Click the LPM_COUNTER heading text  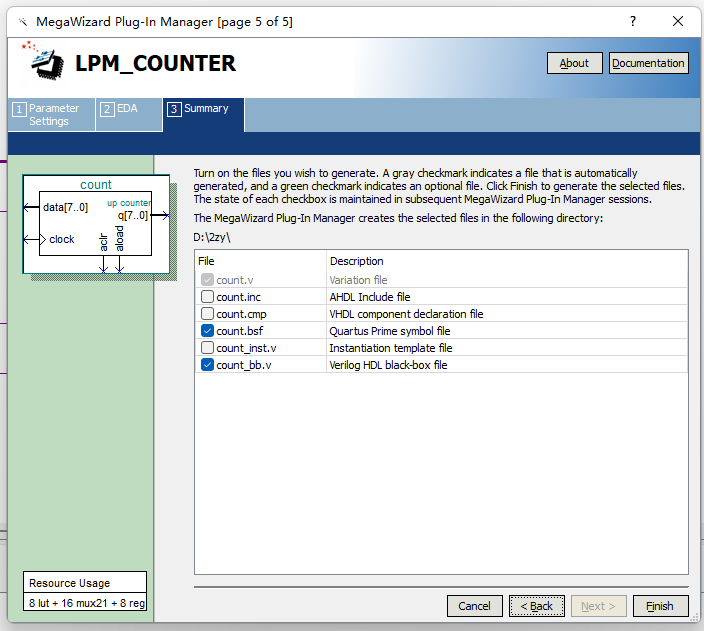pyautogui.click(x=155, y=63)
